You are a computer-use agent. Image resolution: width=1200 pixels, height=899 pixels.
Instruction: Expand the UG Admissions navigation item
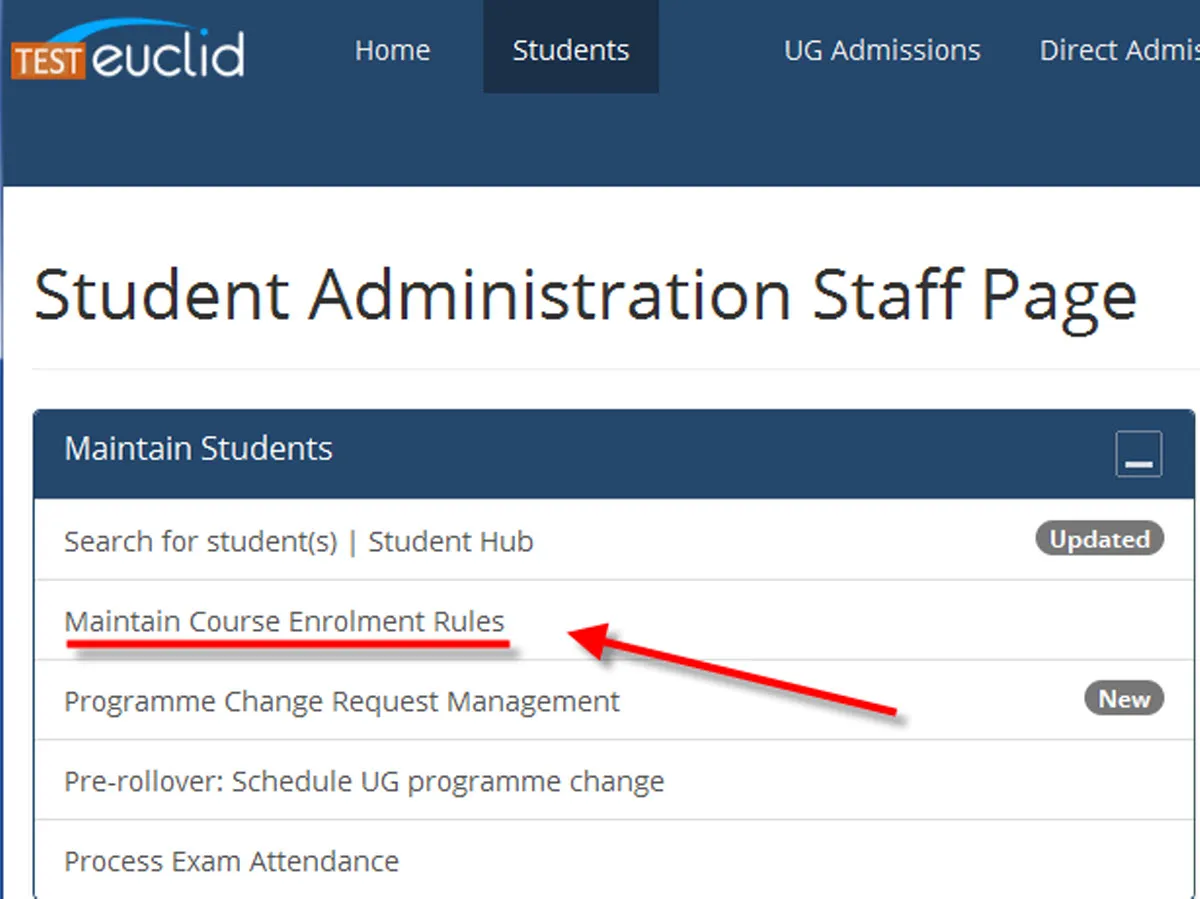(882, 50)
